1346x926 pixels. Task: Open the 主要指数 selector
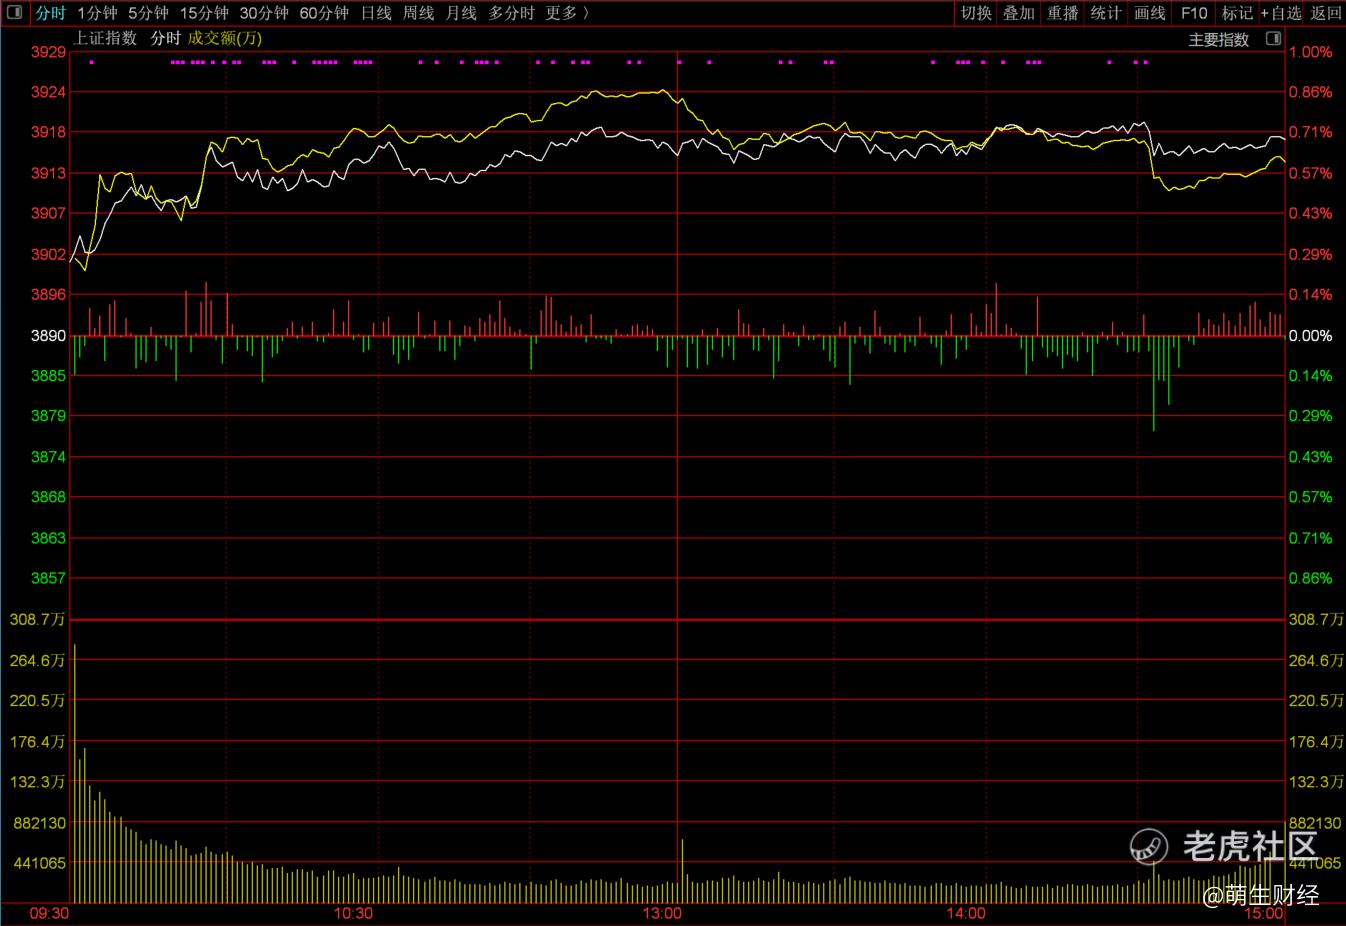[x=1219, y=40]
